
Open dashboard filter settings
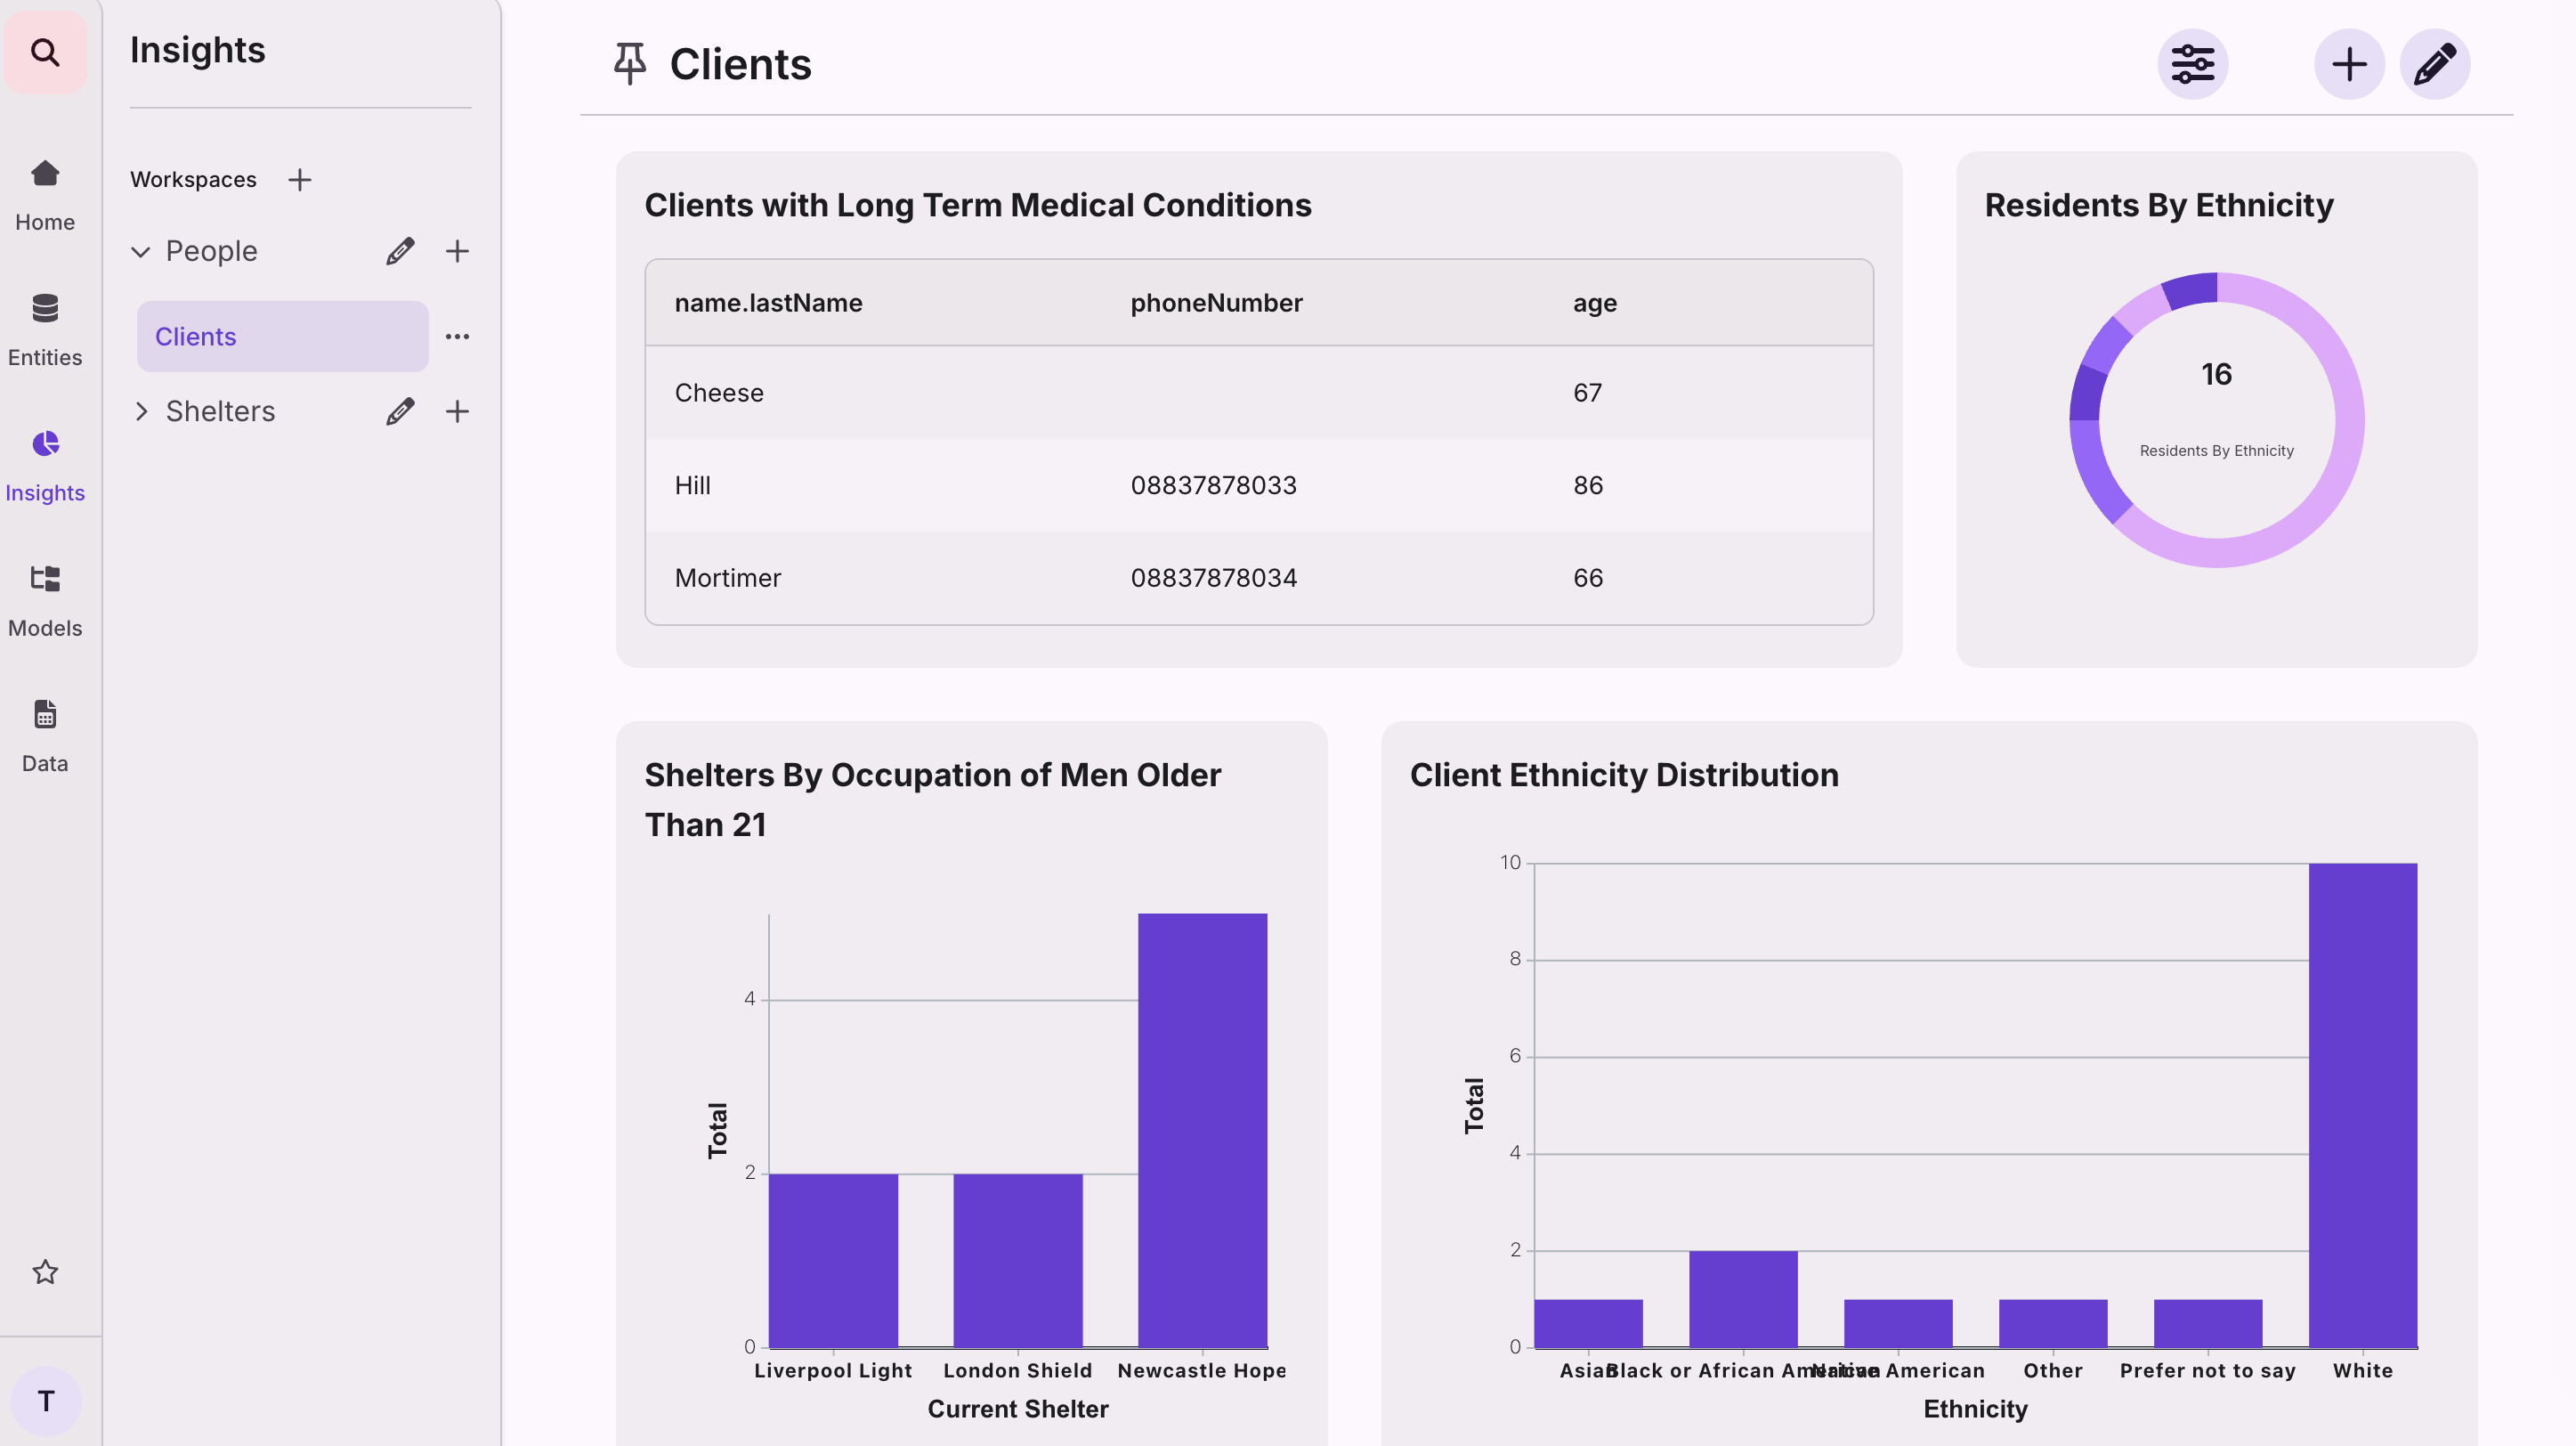(2194, 63)
